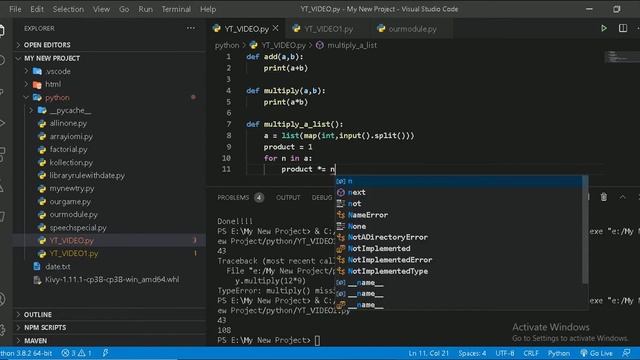Change encoding via UTF-8
This screenshot has height=360, width=640.
click(x=504, y=353)
